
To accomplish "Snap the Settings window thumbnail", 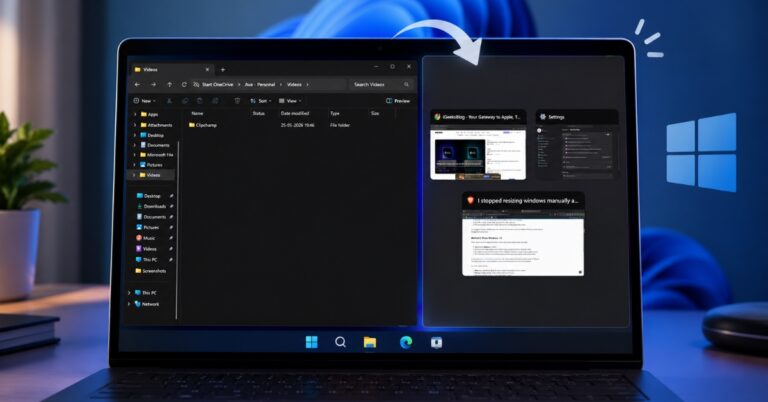I will tap(576, 145).
